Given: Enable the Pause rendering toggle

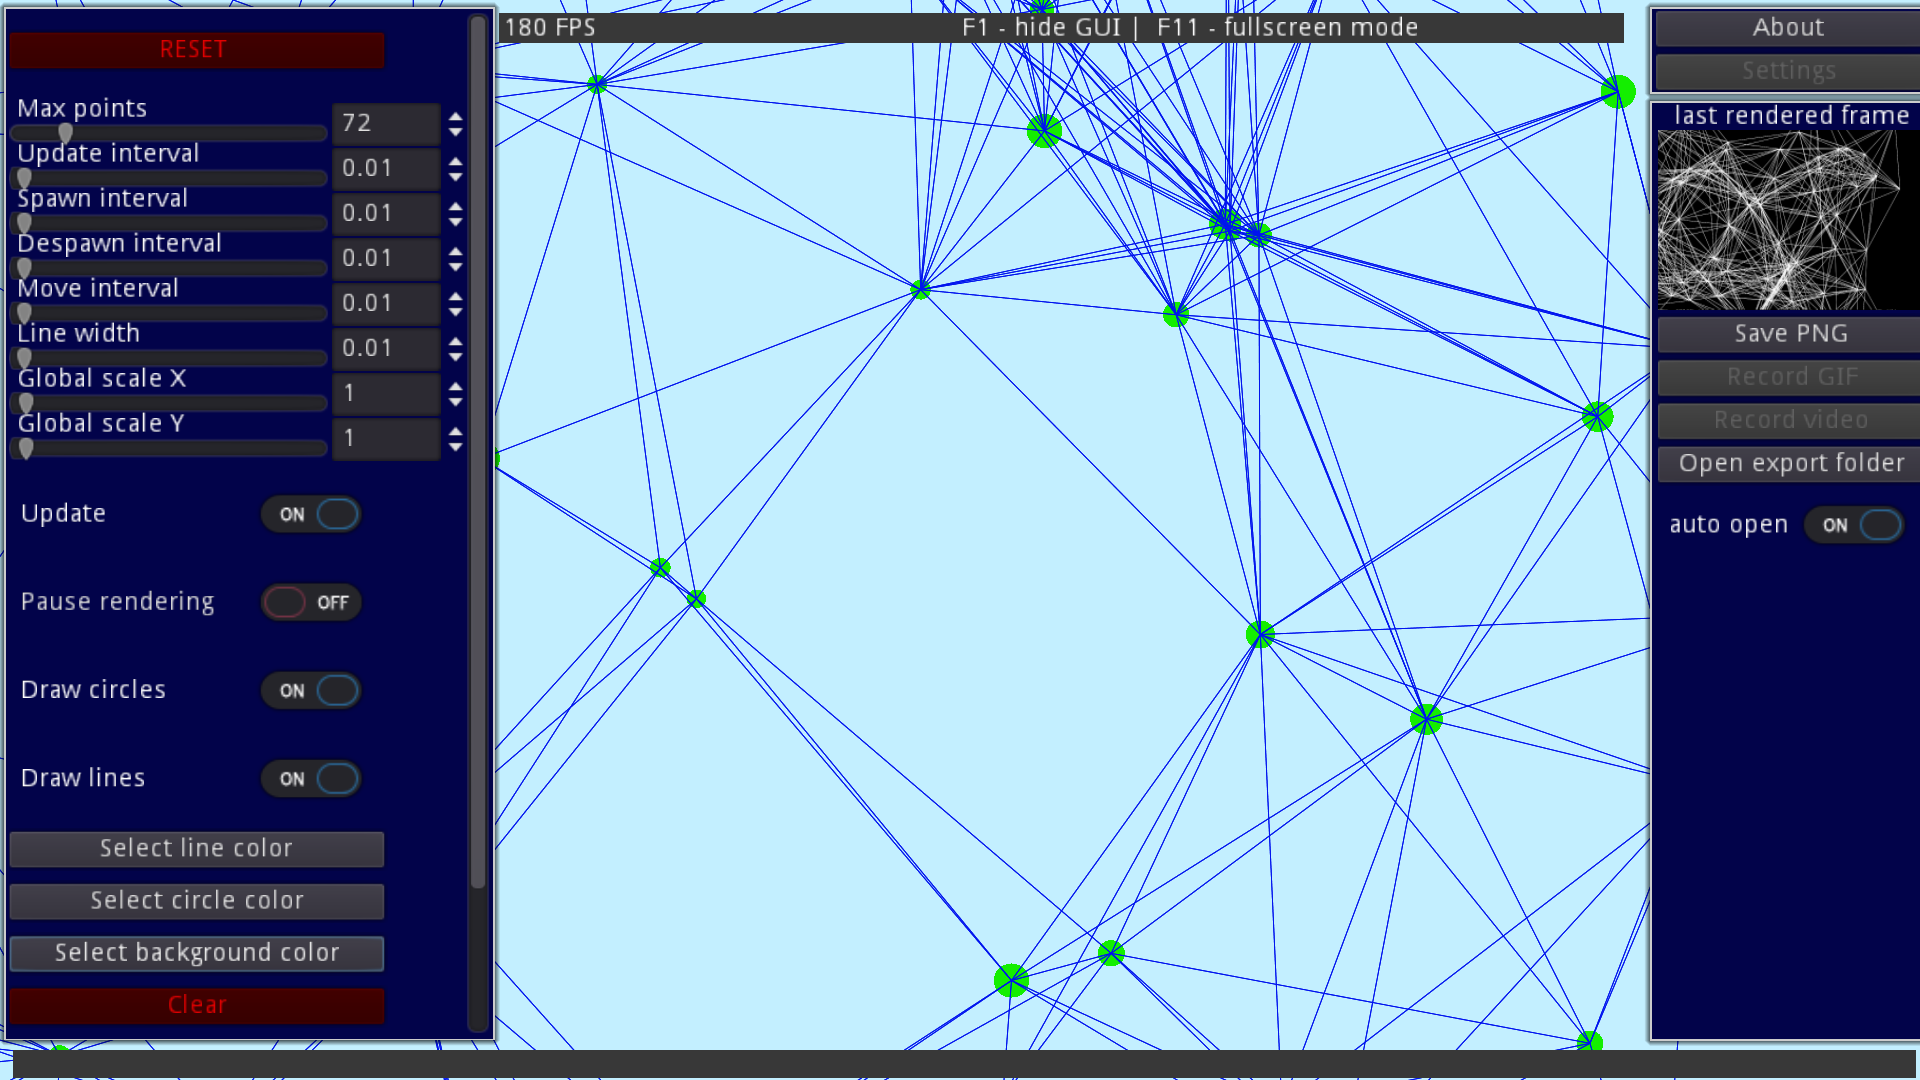Looking at the screenshot, I should pos(311,603).
